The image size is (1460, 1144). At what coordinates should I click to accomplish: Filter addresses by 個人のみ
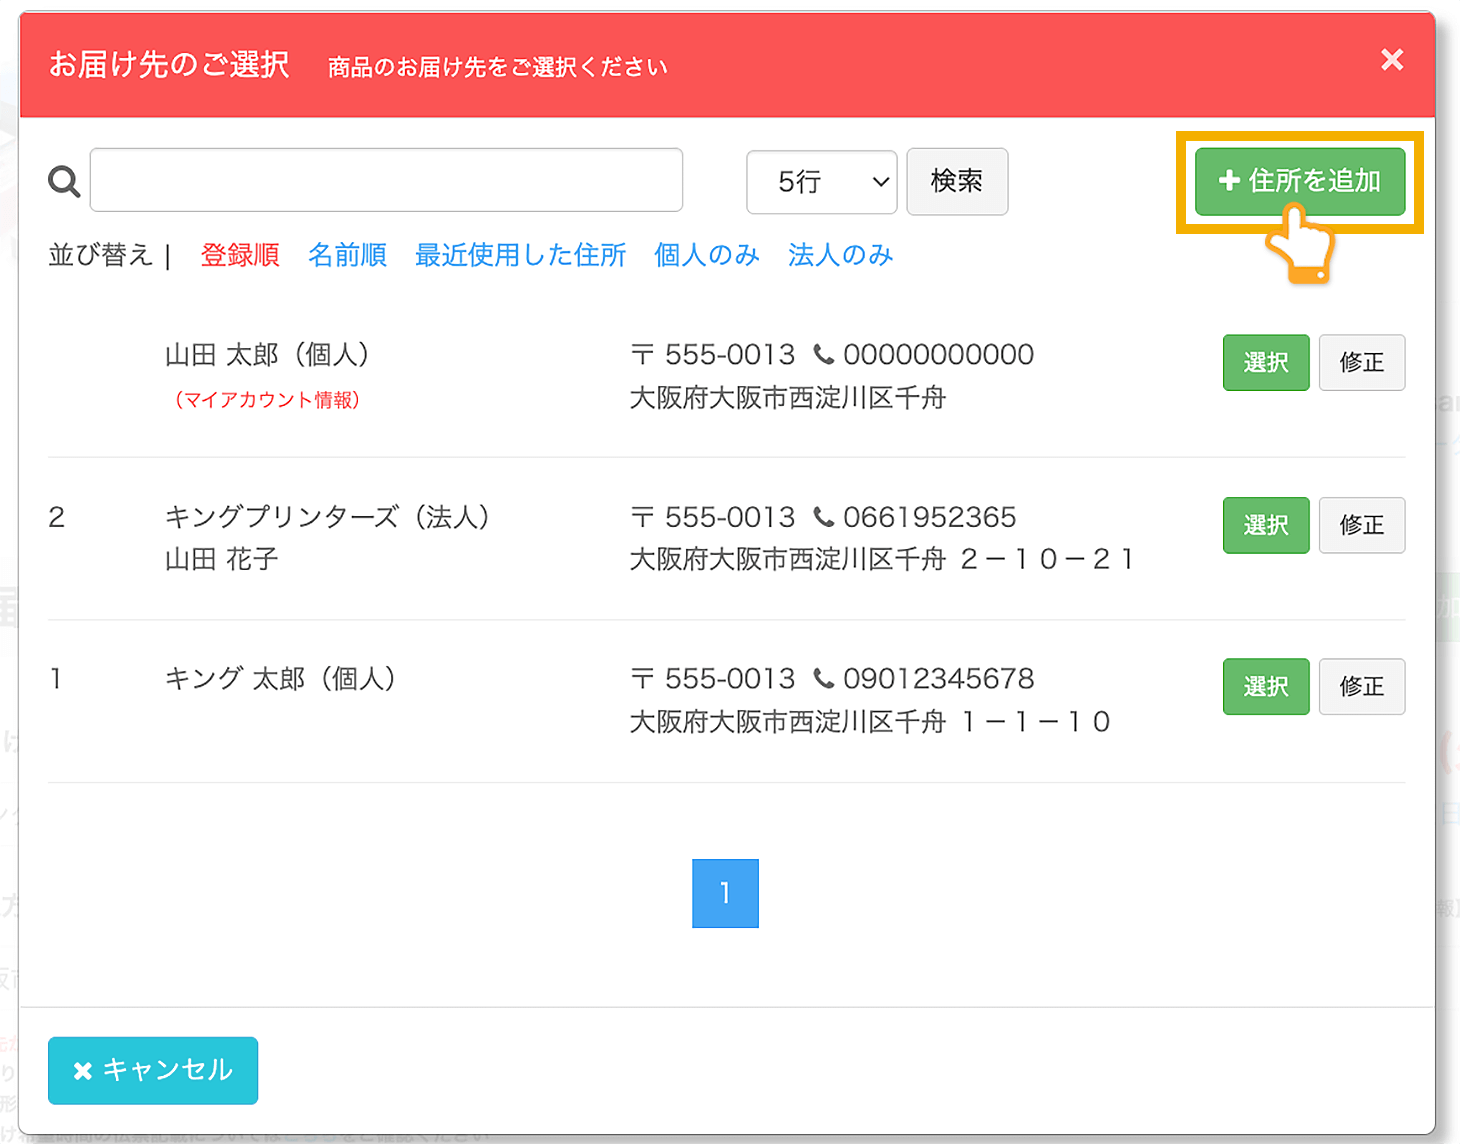coord(706,255)
